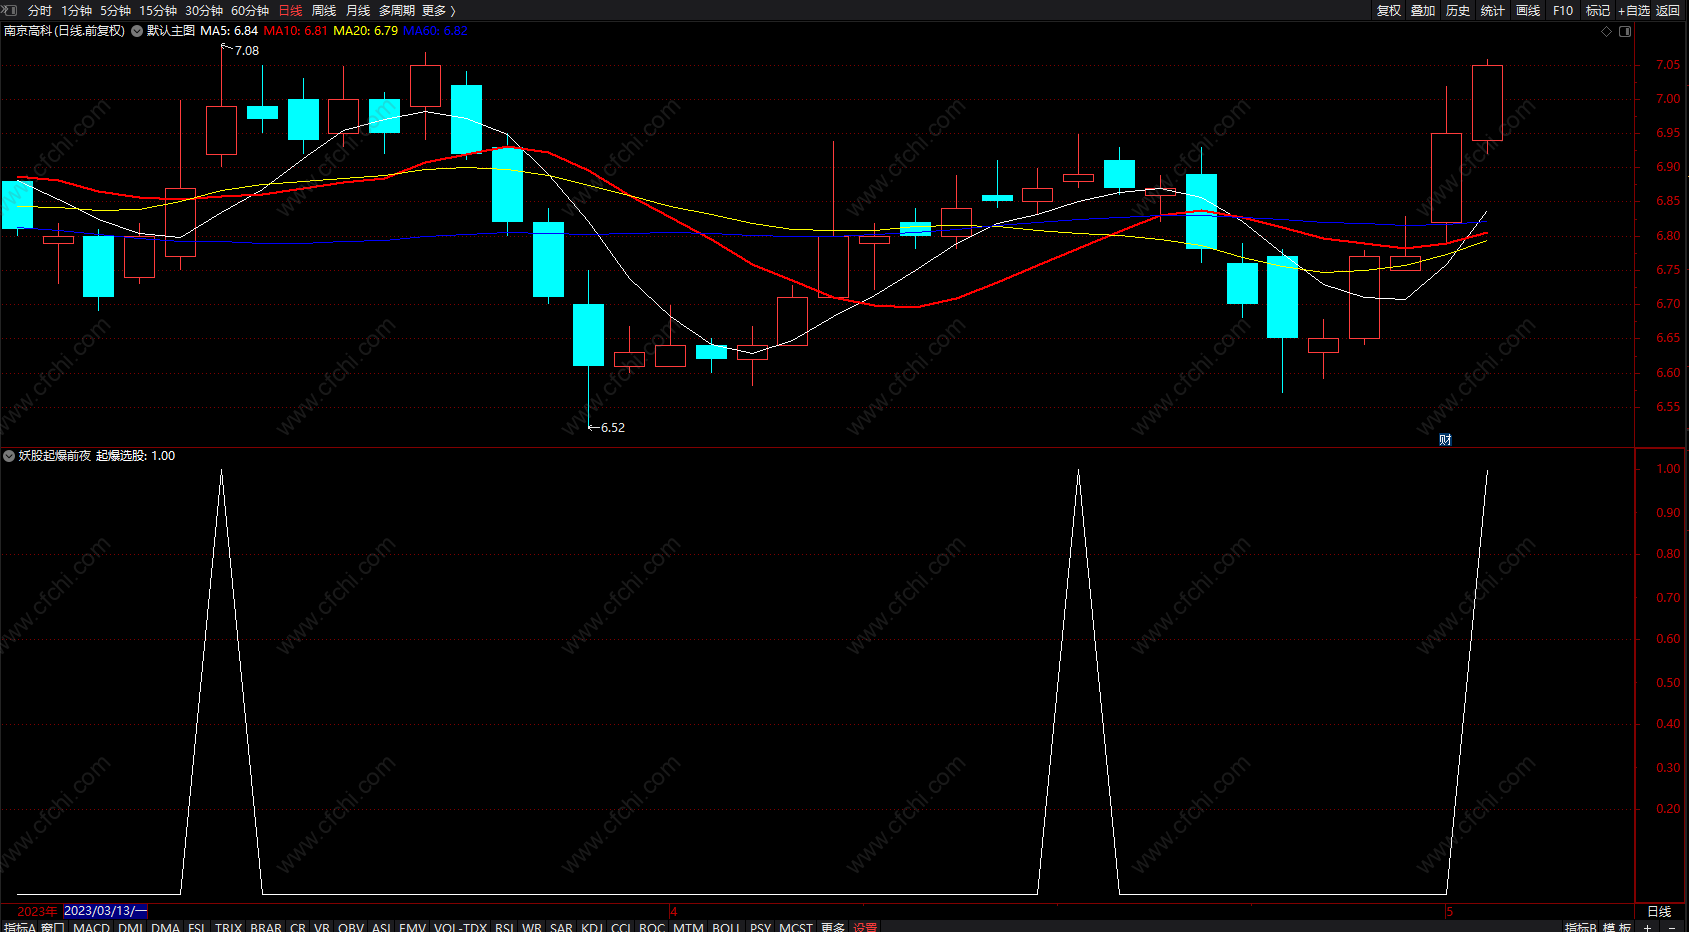The image size is (1689, 932).
Task: Open the 模板 template button at bottom
Action: [x=1617, y=927]
